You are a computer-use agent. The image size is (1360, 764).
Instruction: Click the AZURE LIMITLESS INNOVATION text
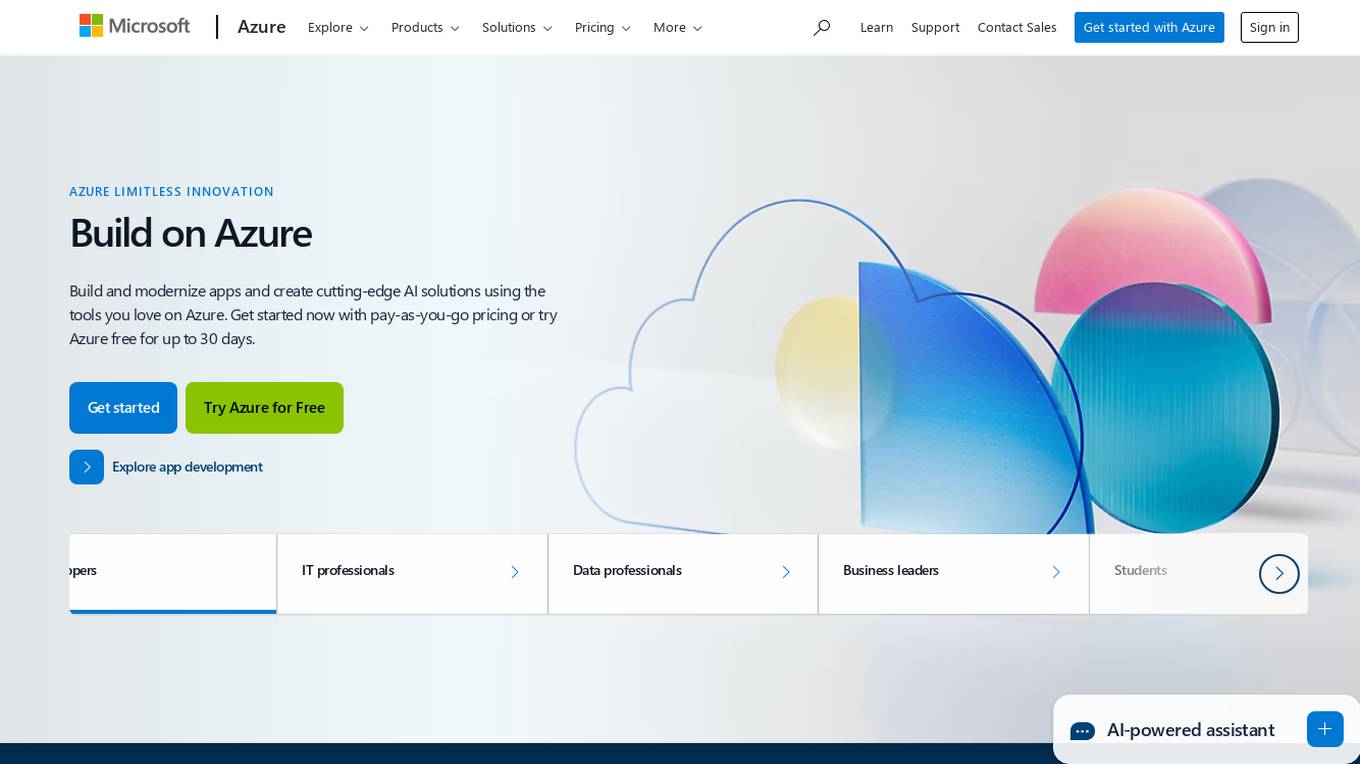[x=171, y=191]
